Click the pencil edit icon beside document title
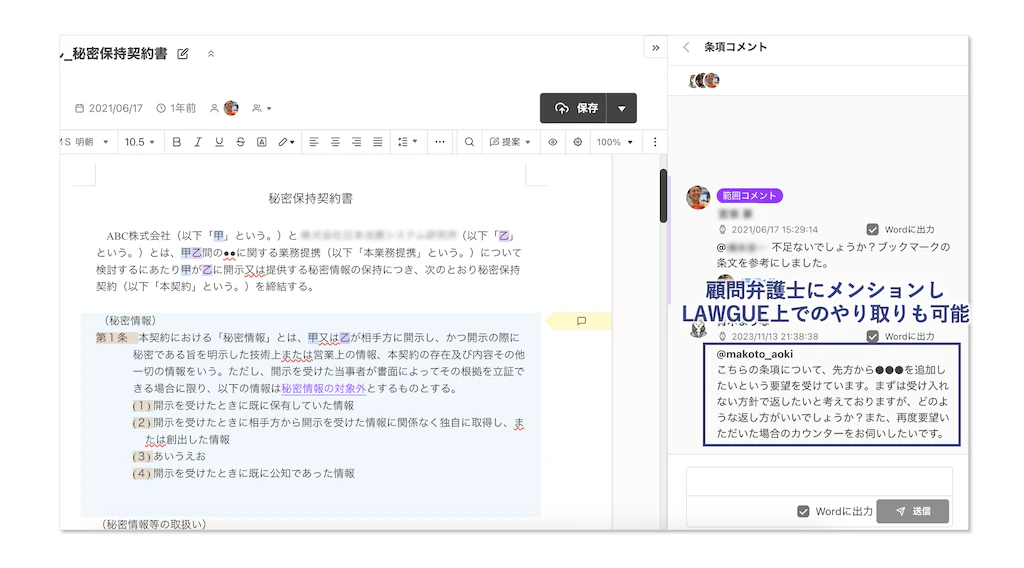This screenshot has height=568, width=1024. click(x=183, y=54)
